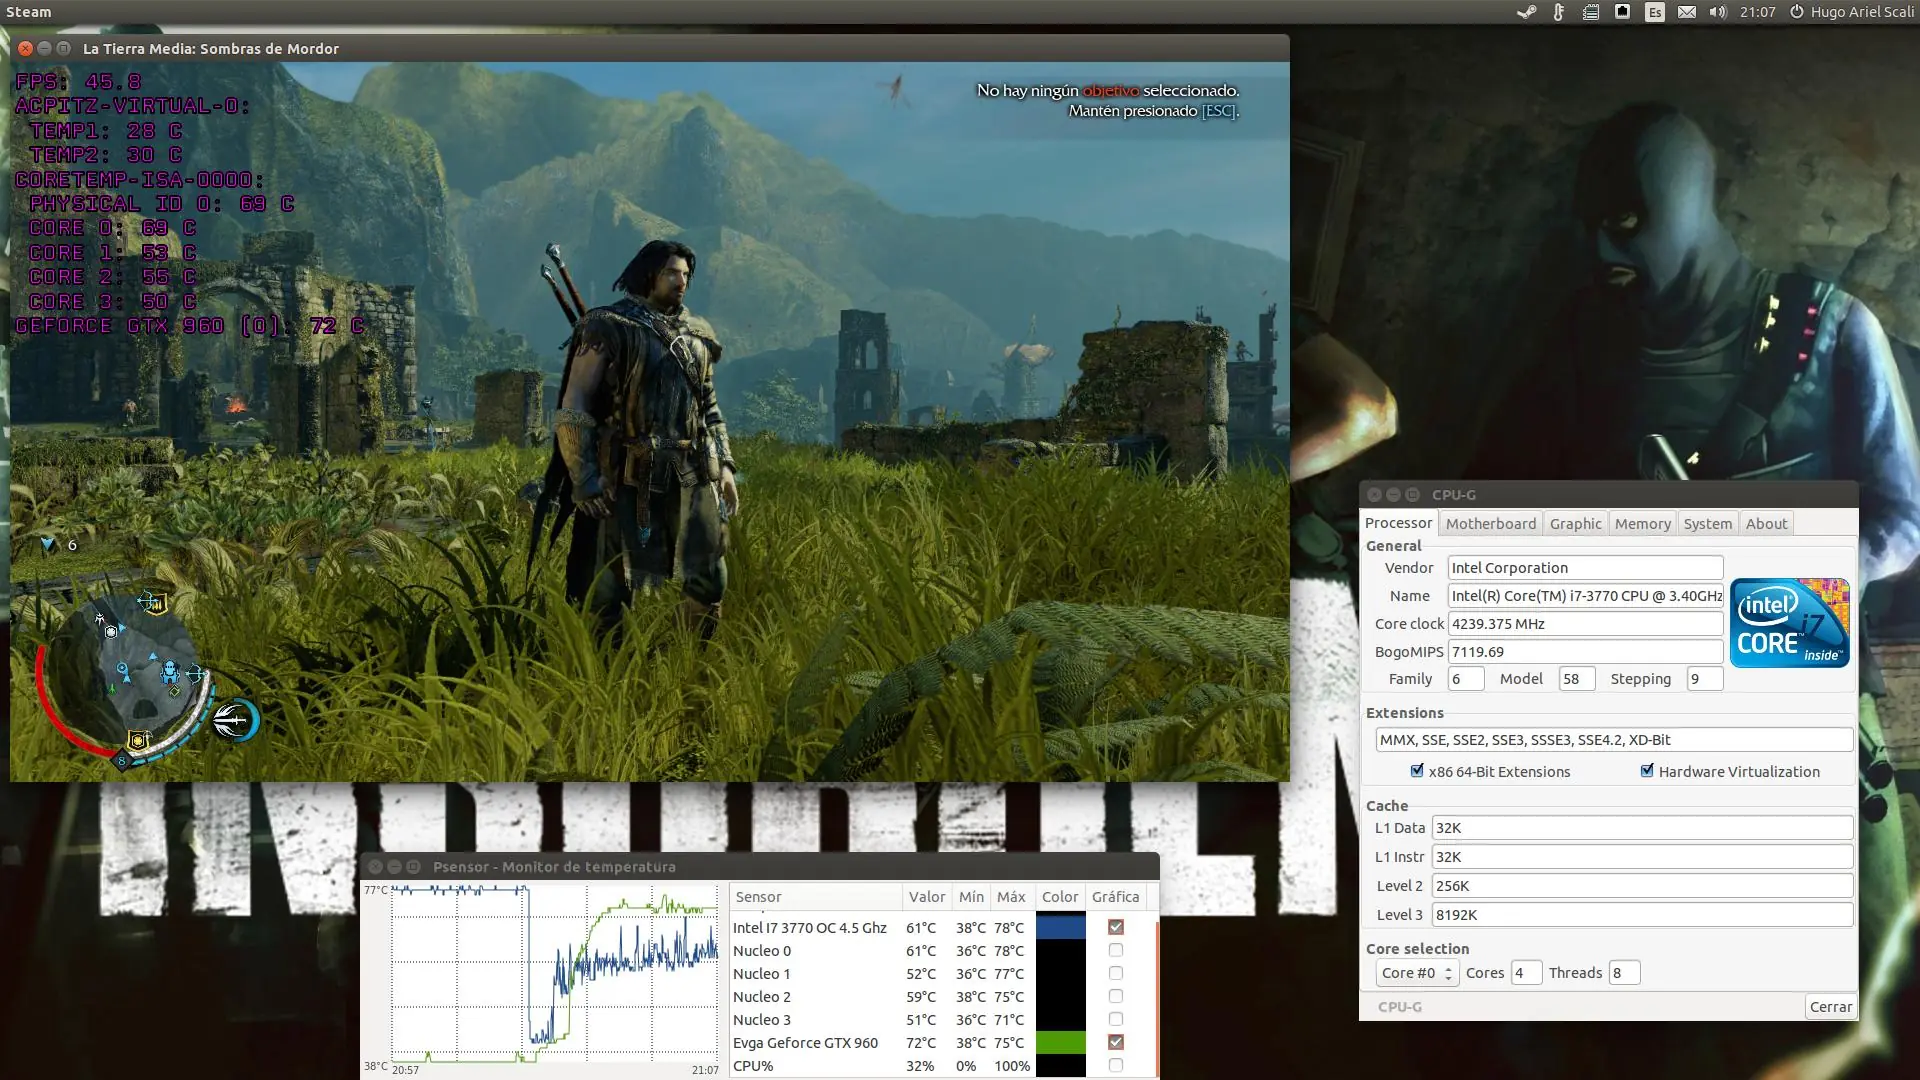The image size is (1920, 1080).
Task: Open the Steam tray icon
Action: 1526,12
